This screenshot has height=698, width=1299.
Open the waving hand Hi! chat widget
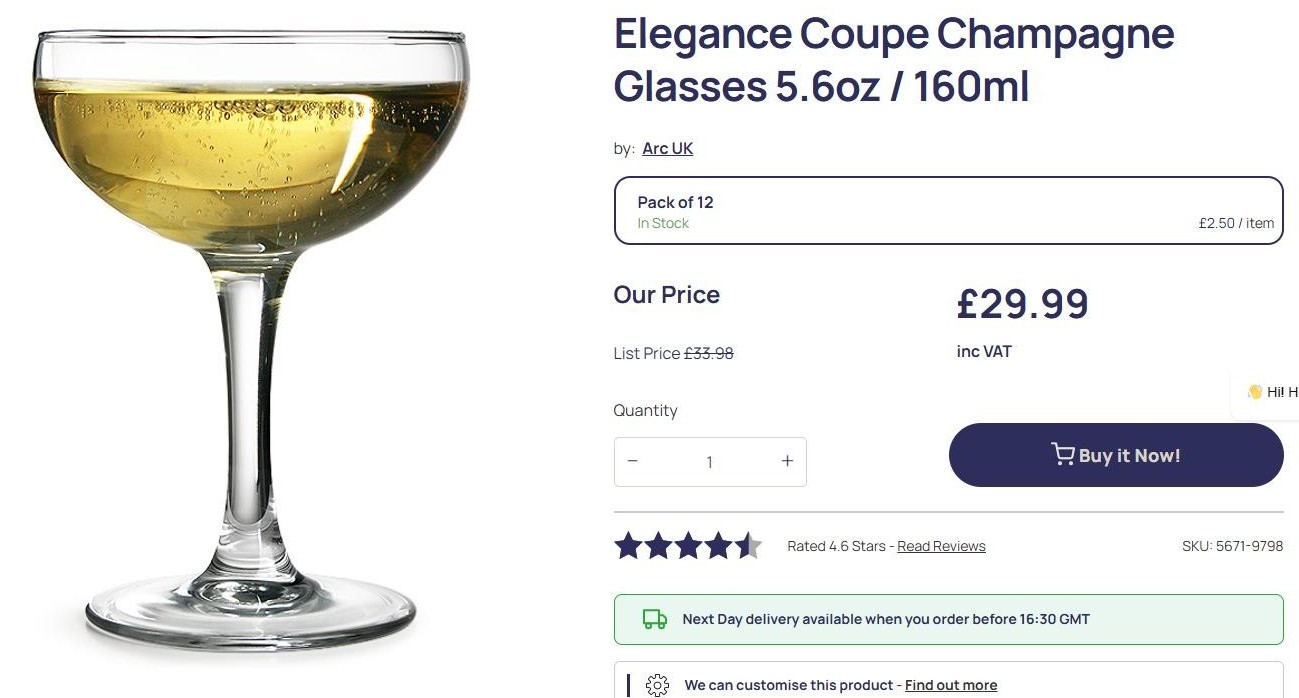tap(1270, 392)
